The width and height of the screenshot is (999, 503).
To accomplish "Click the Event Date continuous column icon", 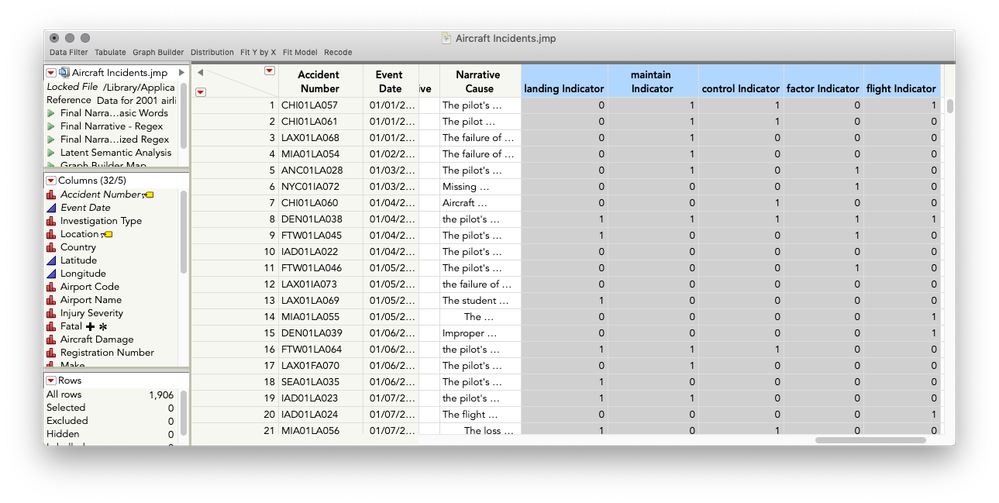I will click(x=52, y=208).
